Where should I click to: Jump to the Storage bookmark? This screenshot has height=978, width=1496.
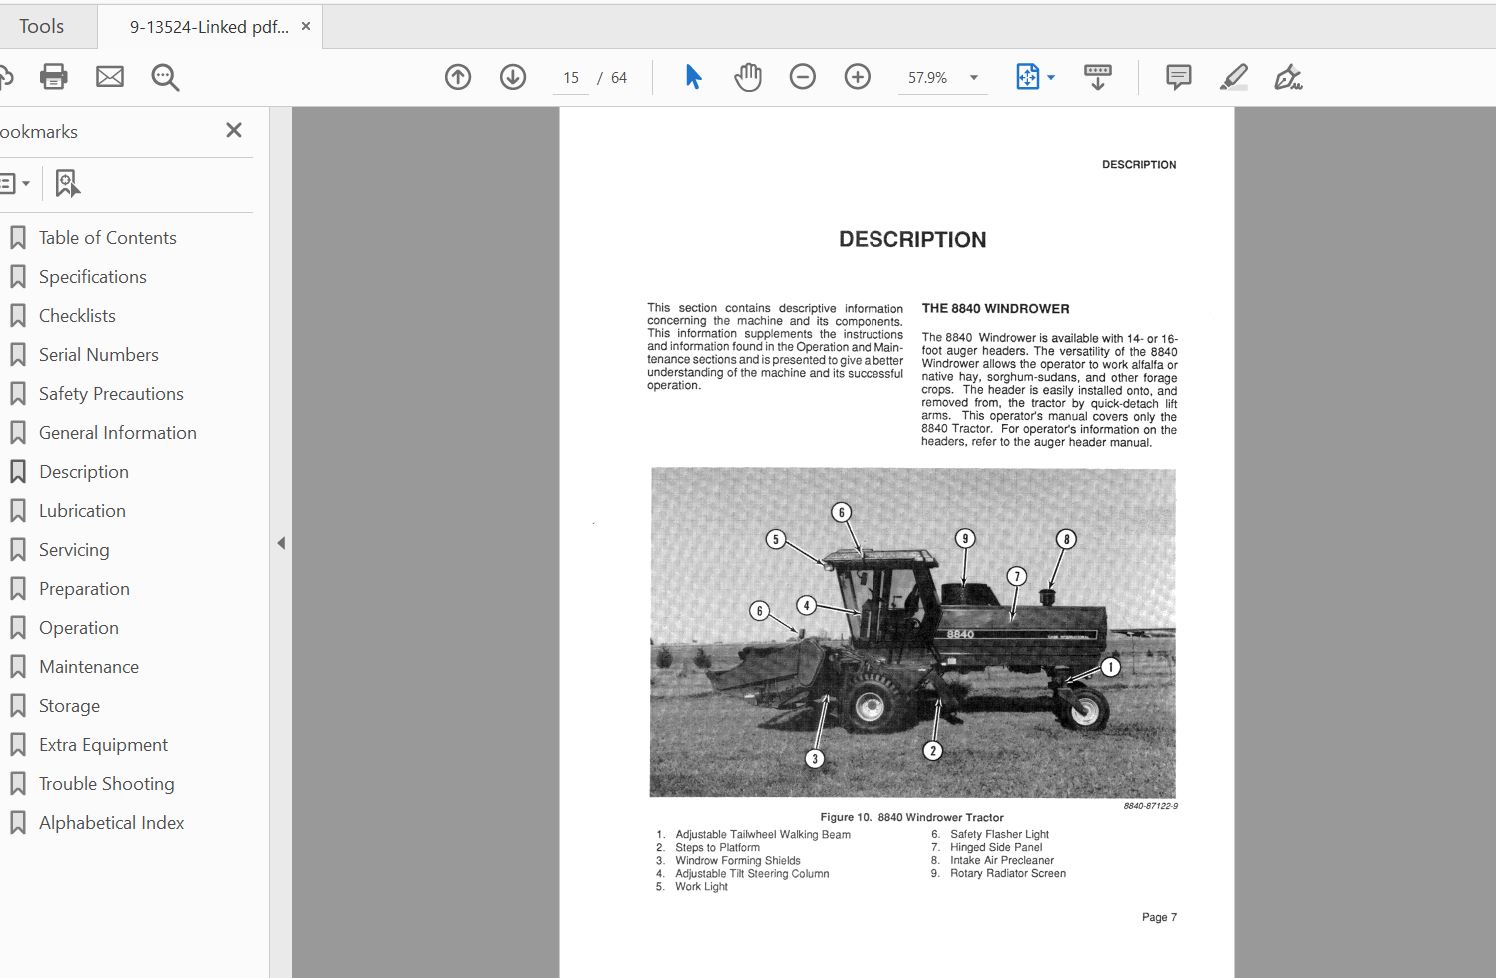pos(69,706)
